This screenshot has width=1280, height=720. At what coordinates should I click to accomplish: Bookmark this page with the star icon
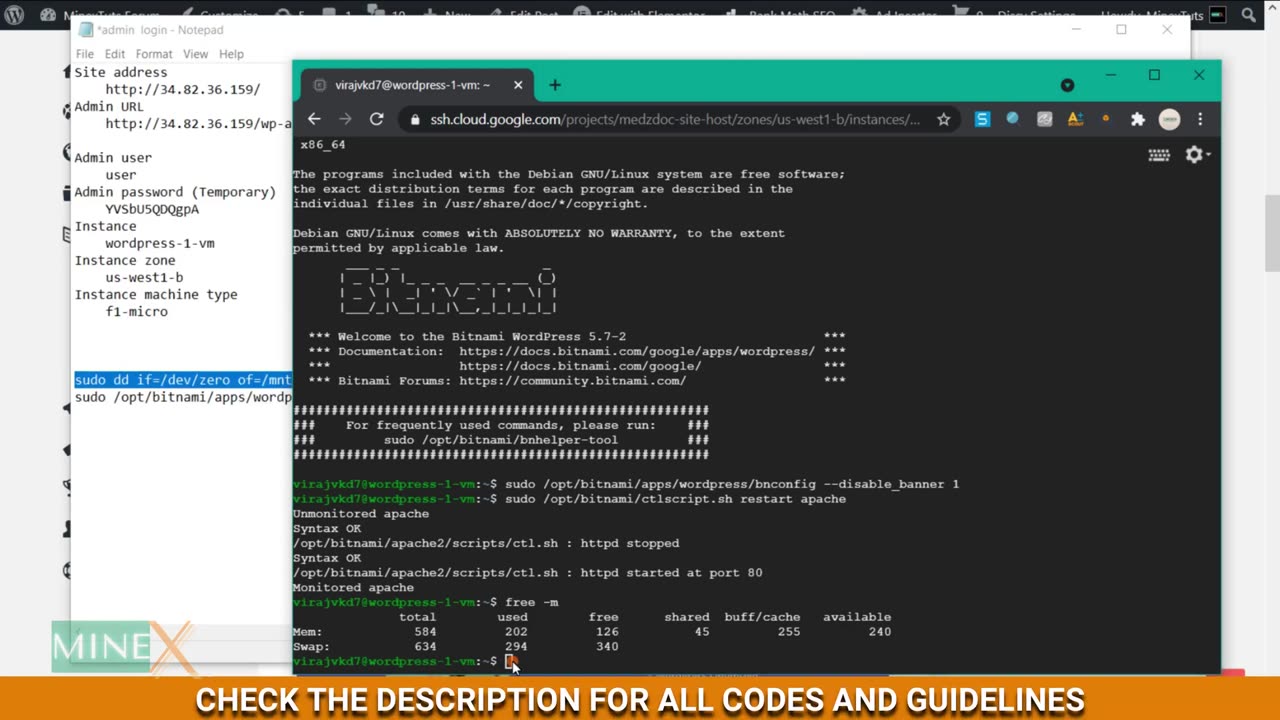pyautogui.click(x=943, y=119)
